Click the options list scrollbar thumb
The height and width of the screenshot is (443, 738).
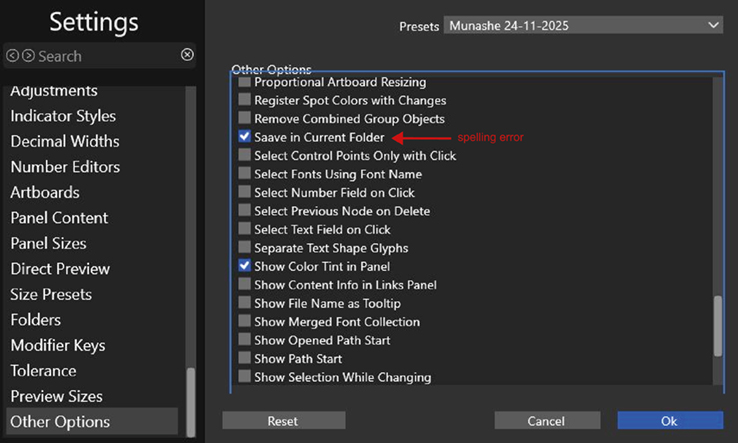(x=716, y=325)
